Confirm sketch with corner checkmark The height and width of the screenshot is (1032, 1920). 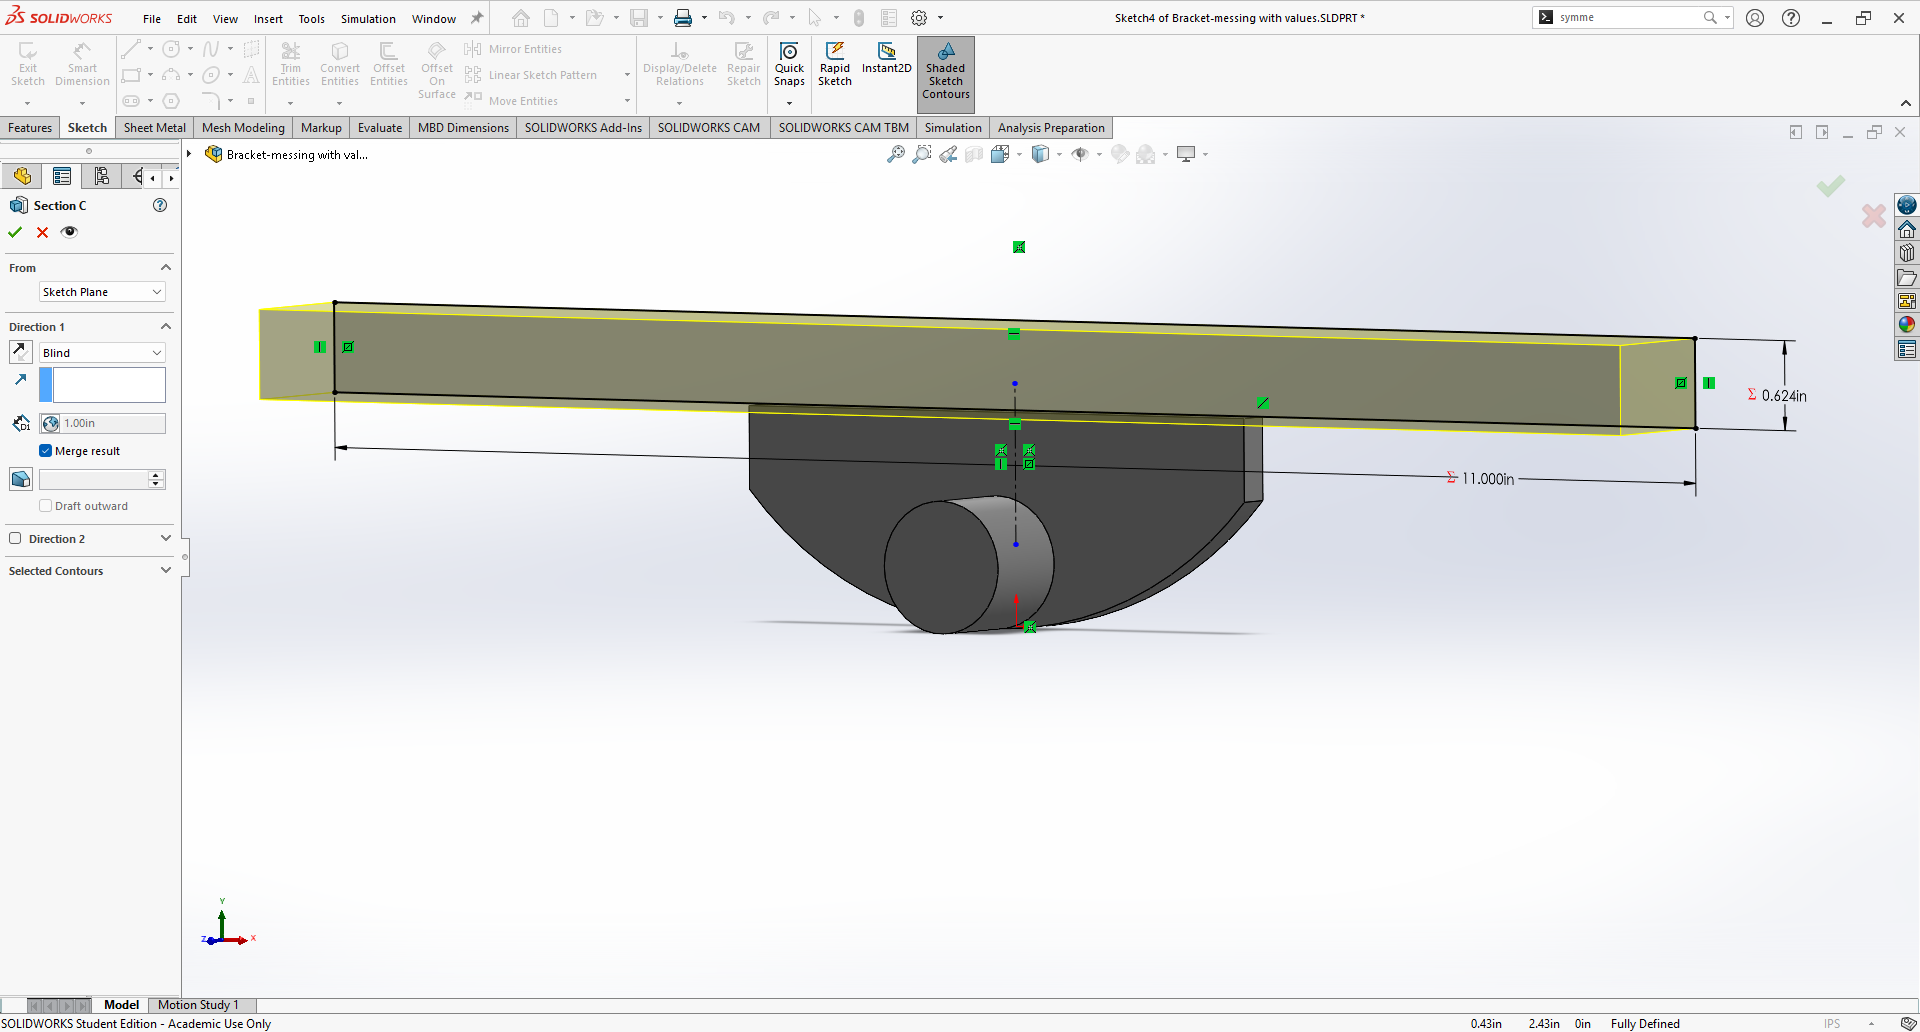(x=1831, y=186)
